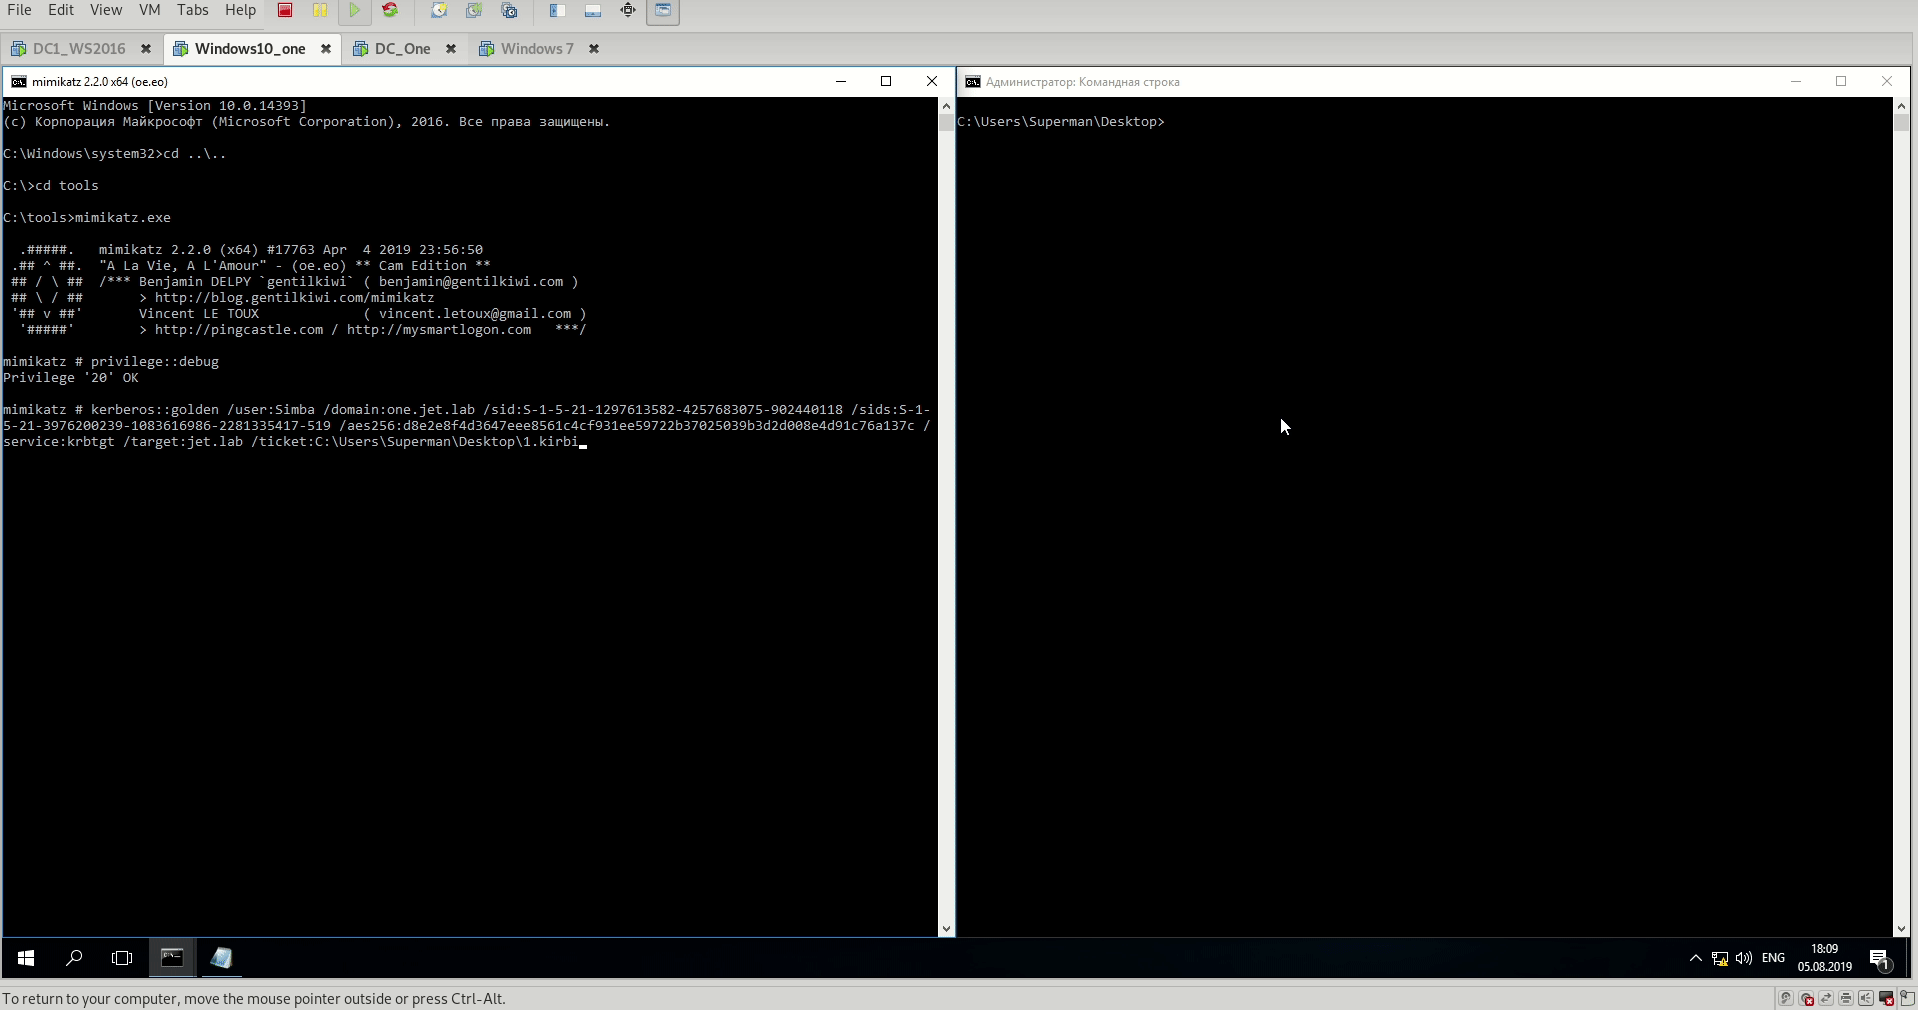
Task: Minimize the Администратор command prompt window
Action: [x=1796, y=82]
